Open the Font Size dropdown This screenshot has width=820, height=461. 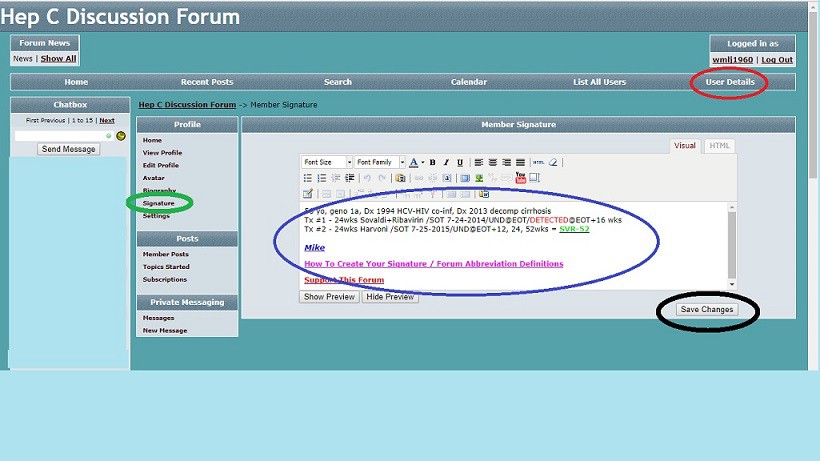(x=327, y=163)
